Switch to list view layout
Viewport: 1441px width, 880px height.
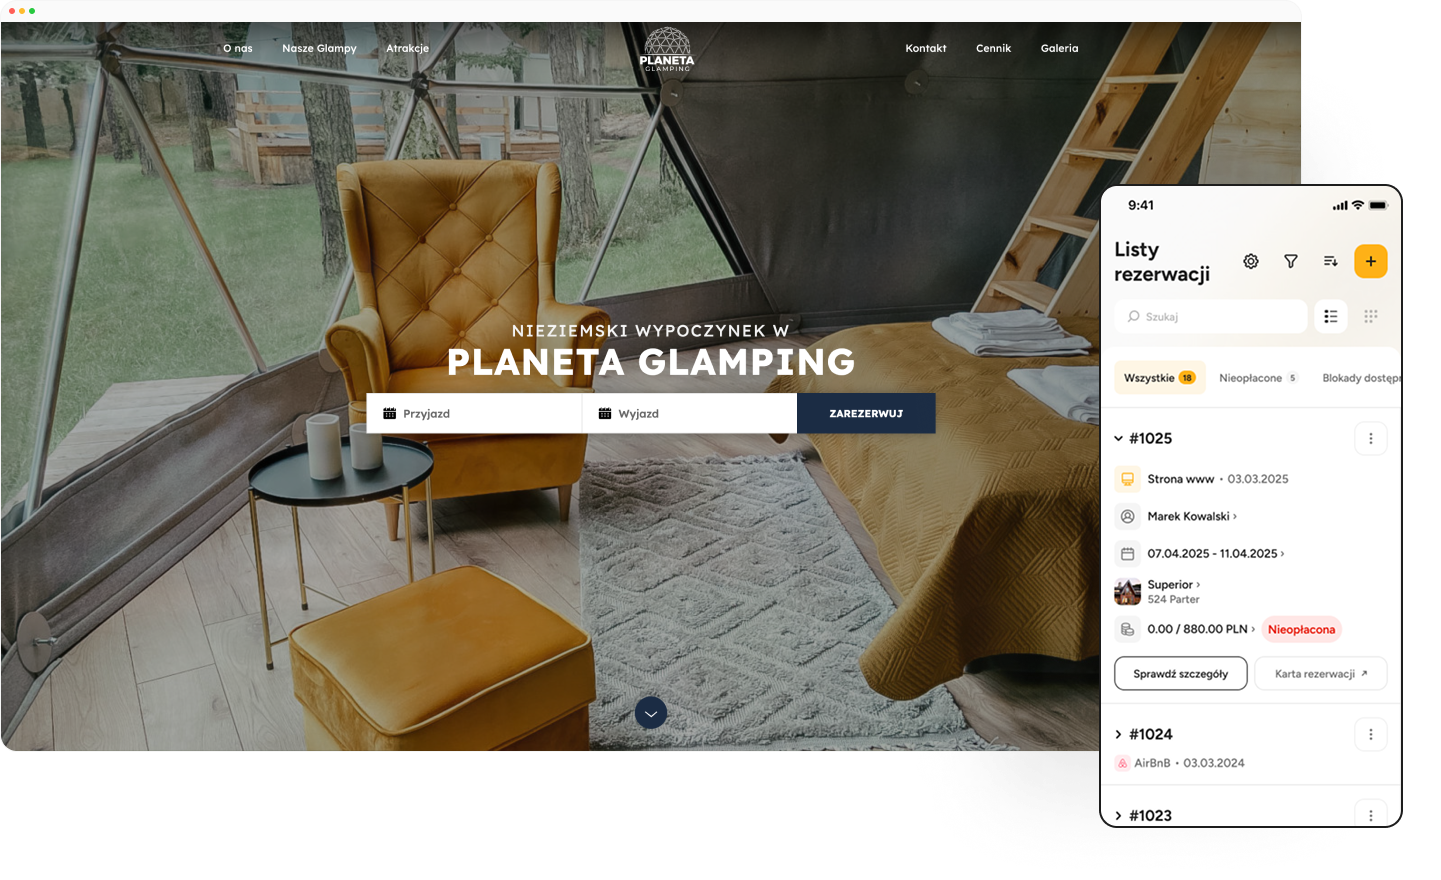[1331, 316]
